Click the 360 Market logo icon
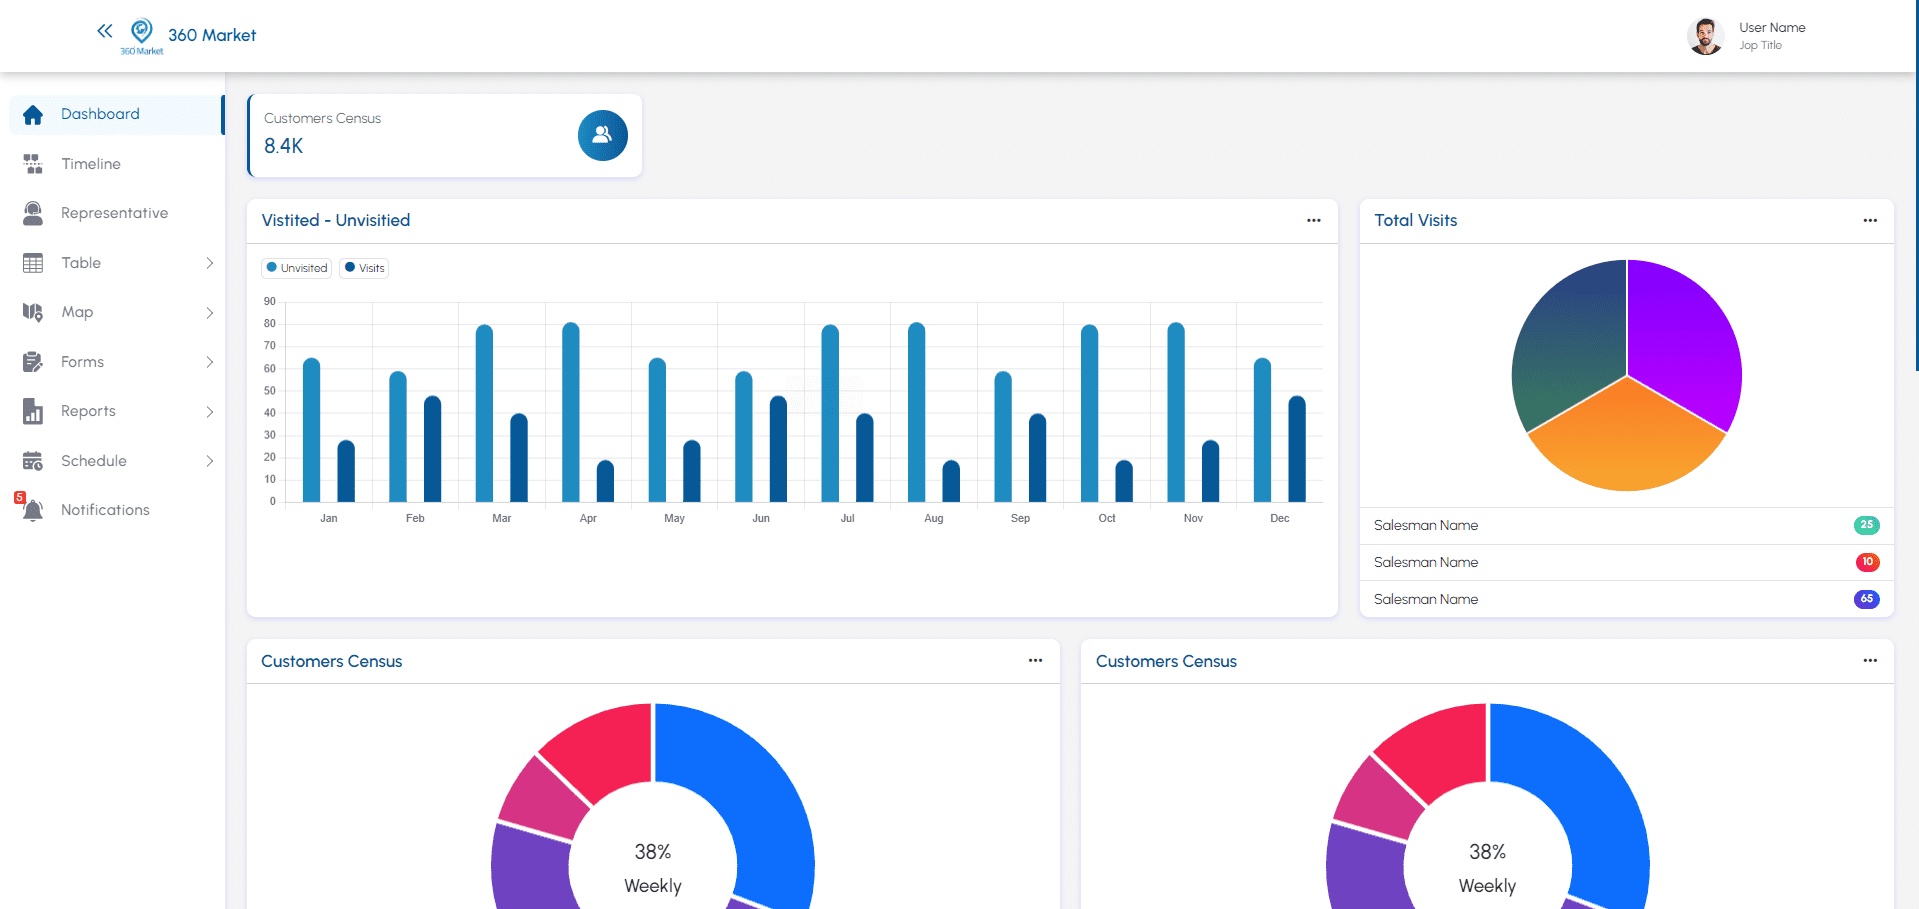 [x=142, y=31]
